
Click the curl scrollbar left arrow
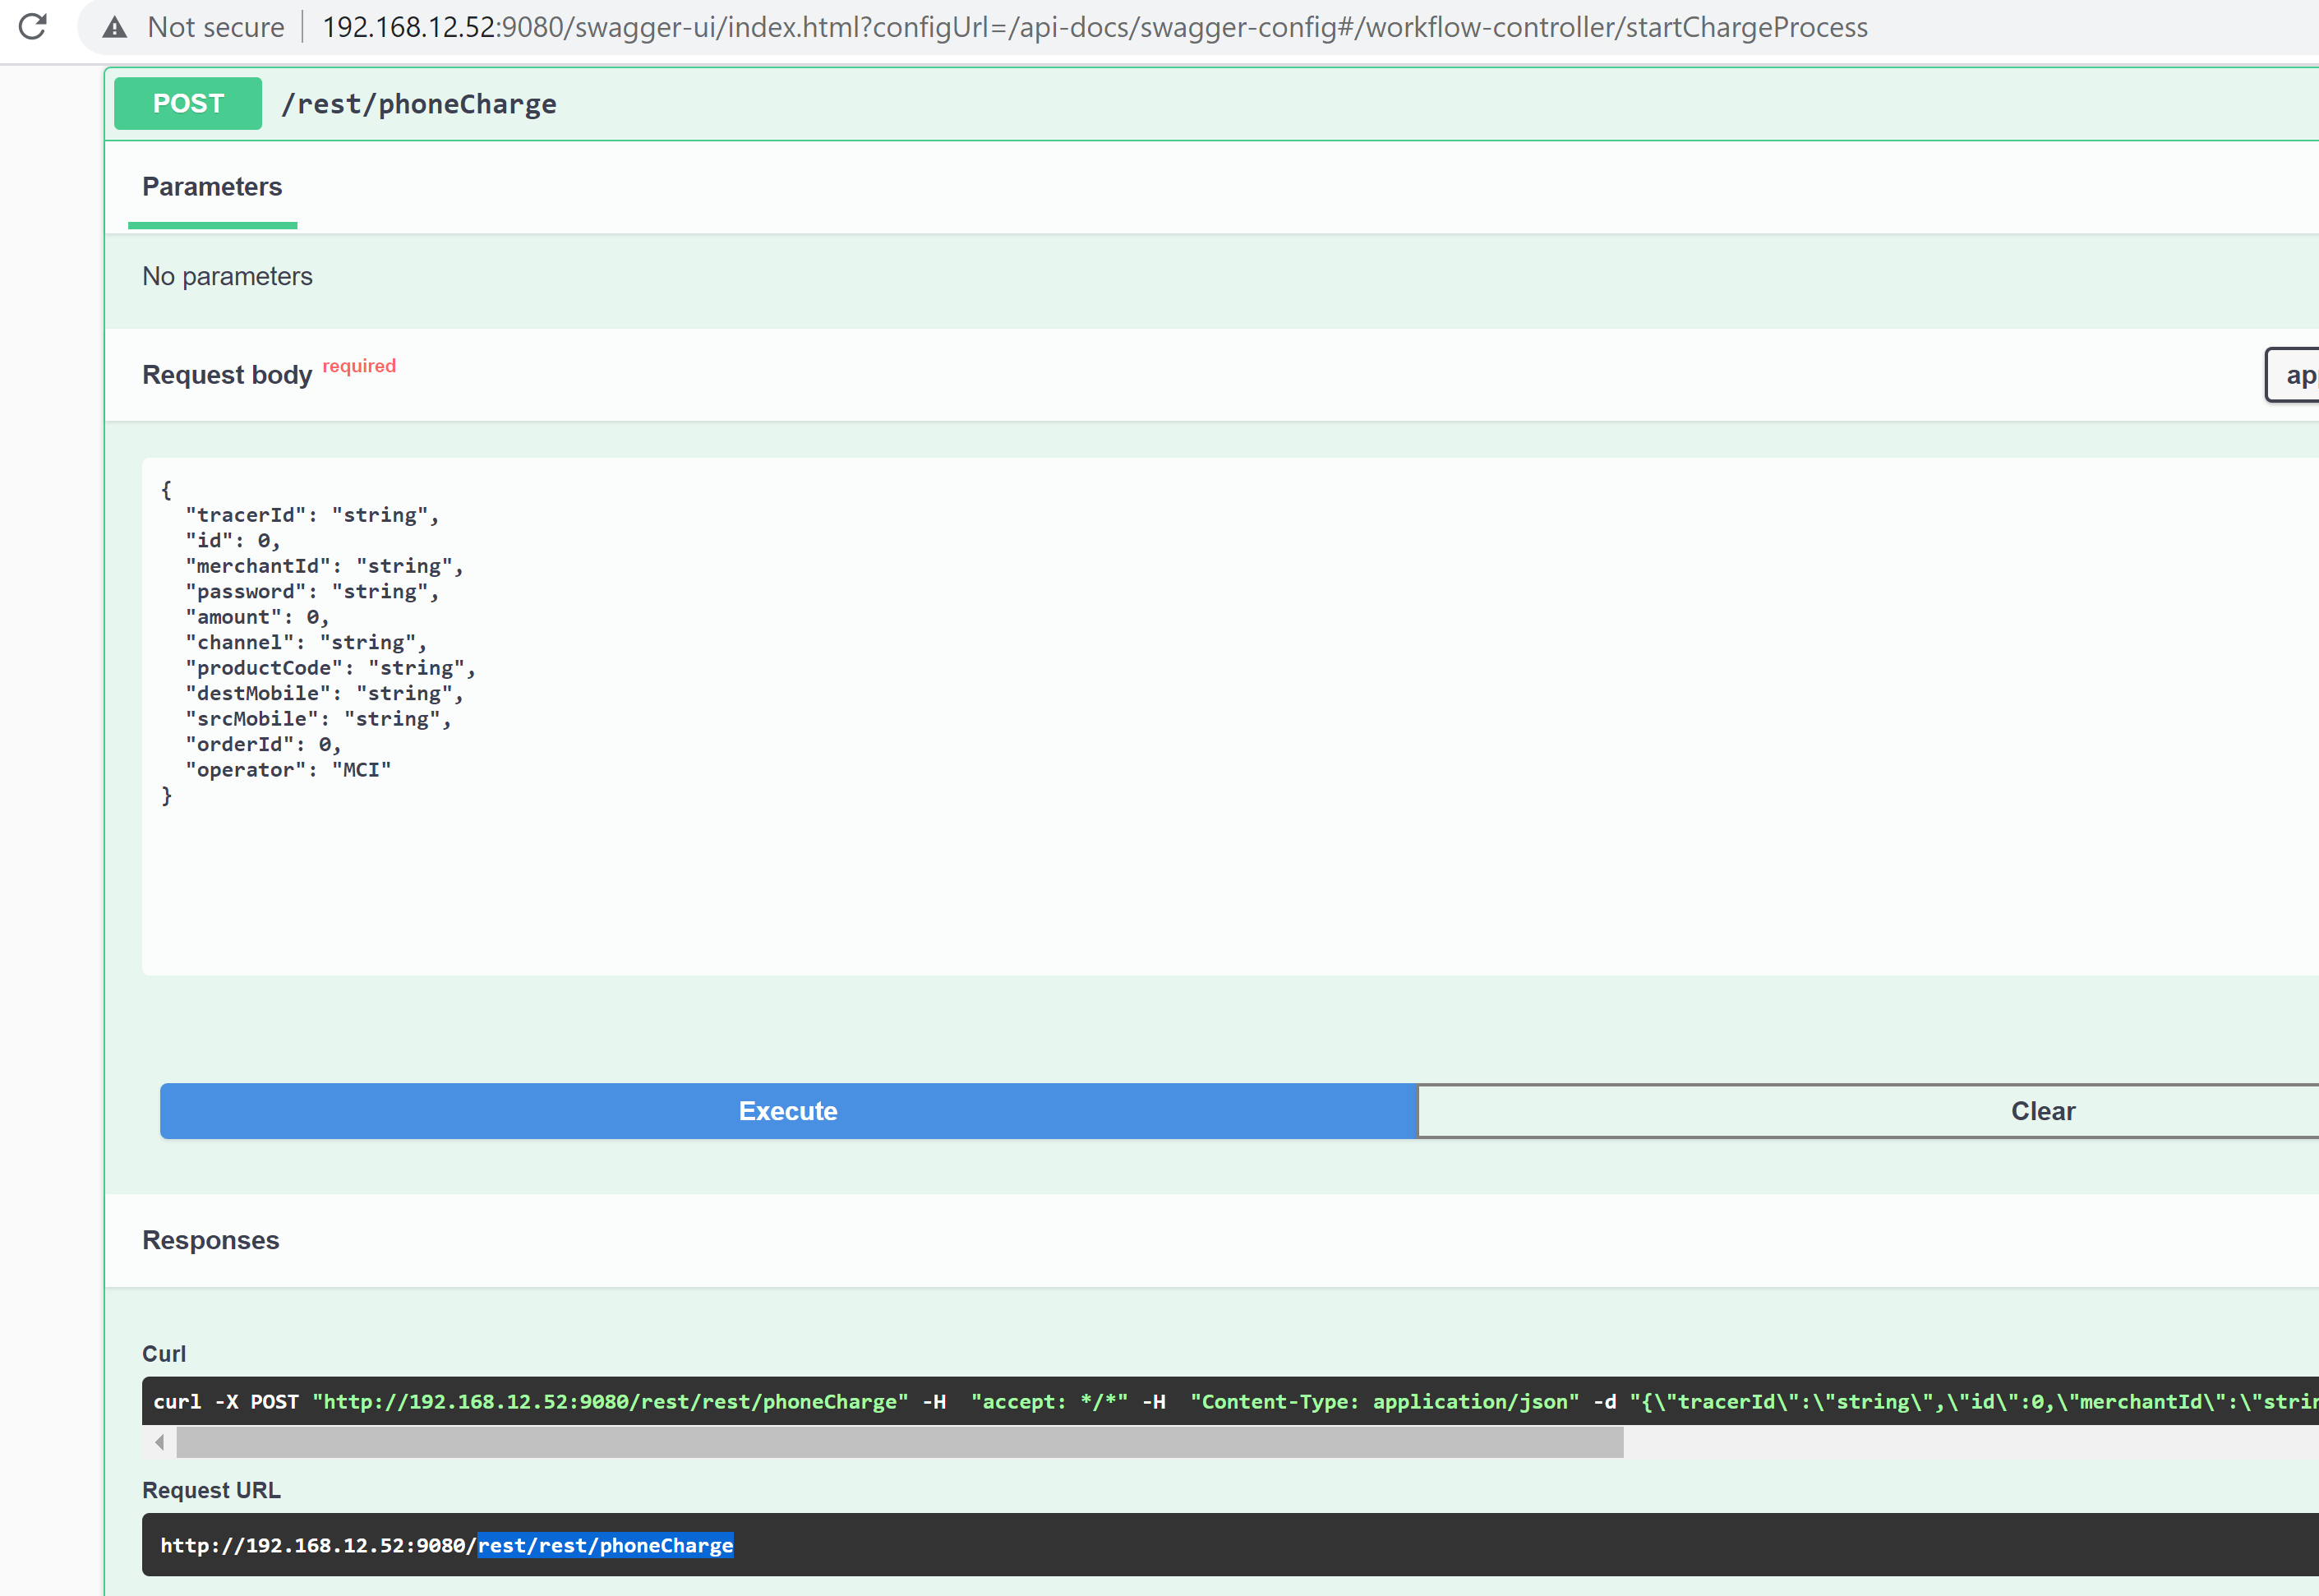[160, 1442]
